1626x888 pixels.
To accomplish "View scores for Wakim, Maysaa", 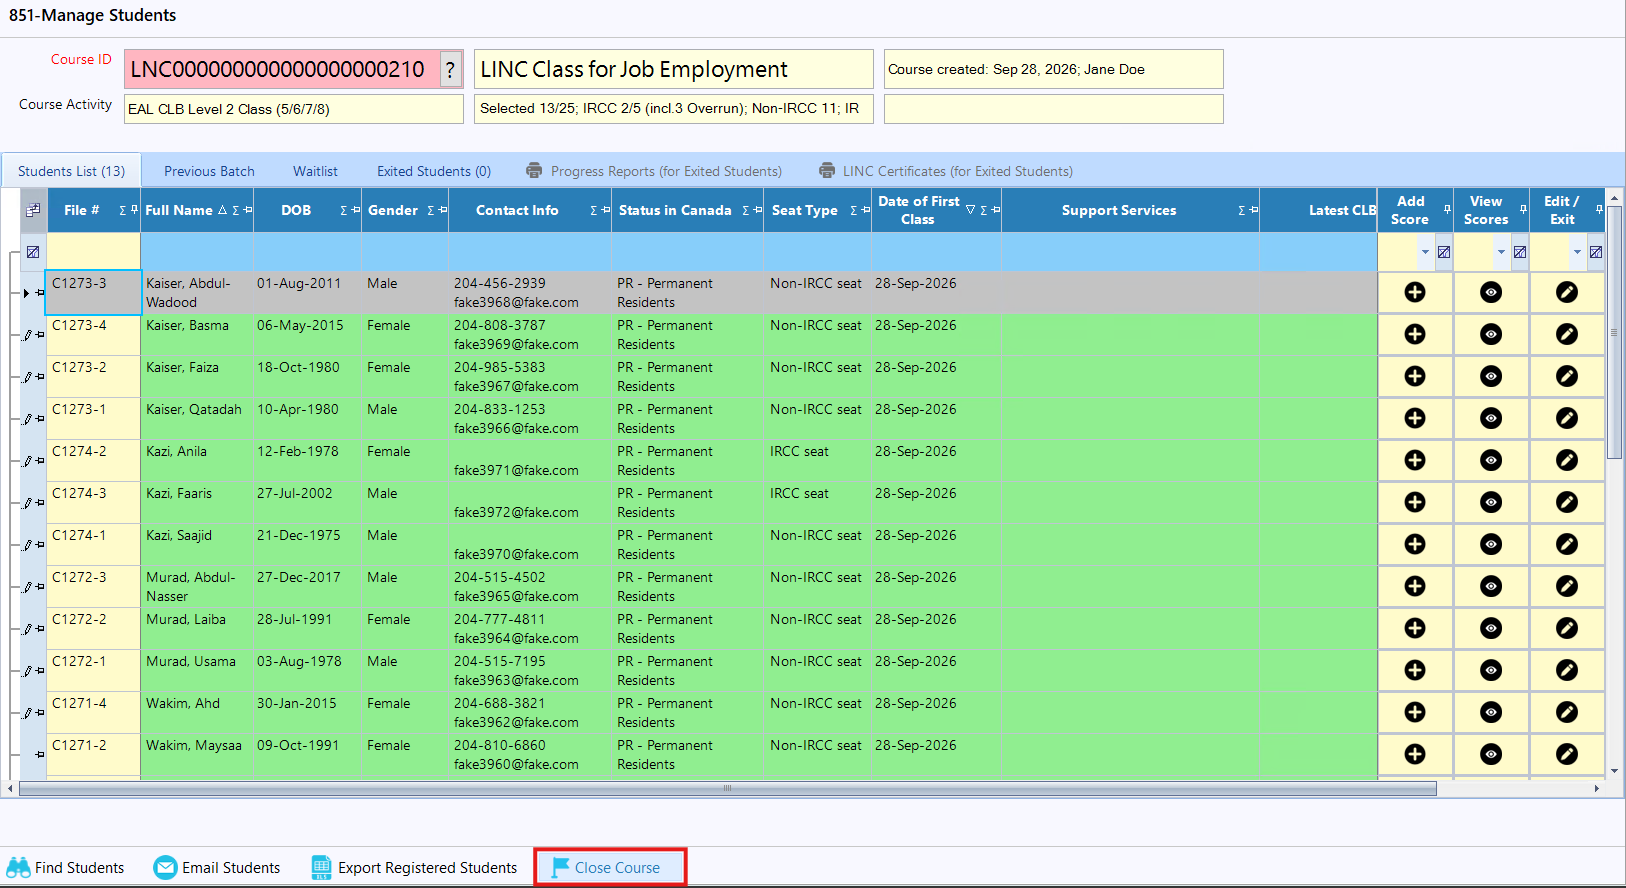I will pos(1491,754).
